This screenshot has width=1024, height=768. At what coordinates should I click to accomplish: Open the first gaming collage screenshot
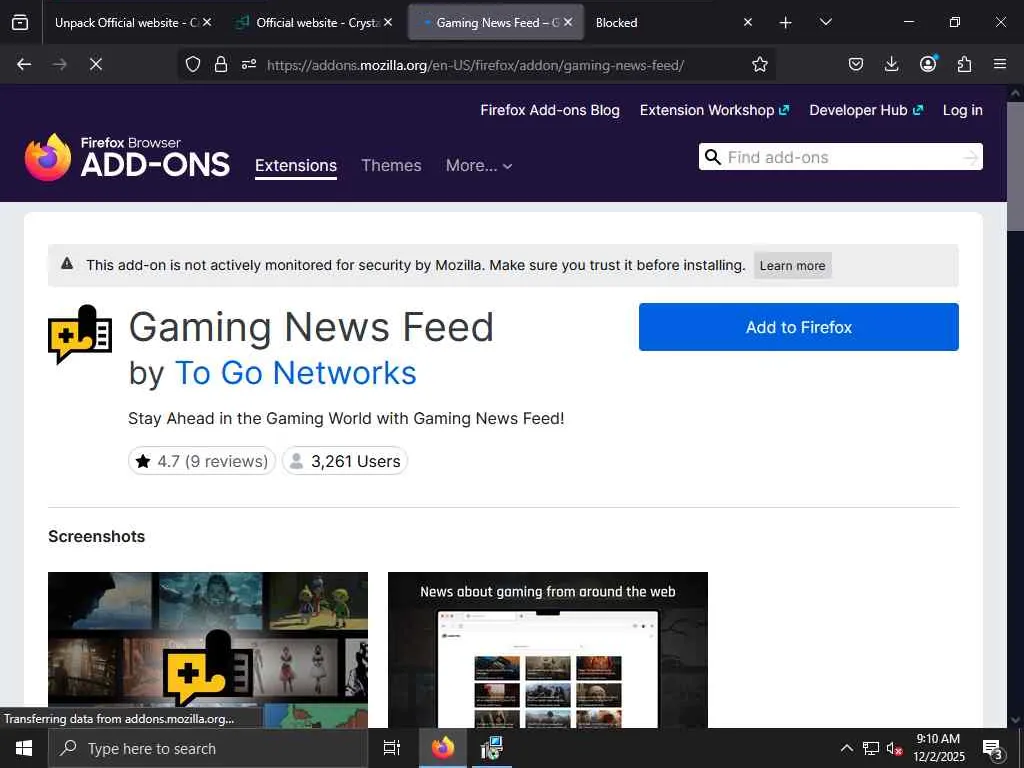208,650
